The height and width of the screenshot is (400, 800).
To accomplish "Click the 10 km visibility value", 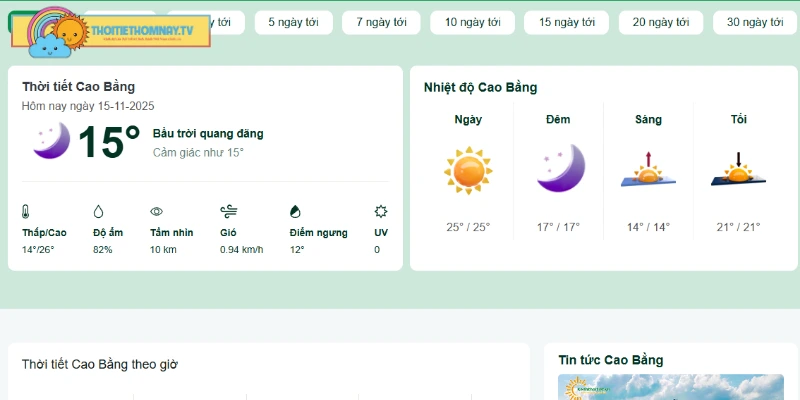I will click(163, 250).
